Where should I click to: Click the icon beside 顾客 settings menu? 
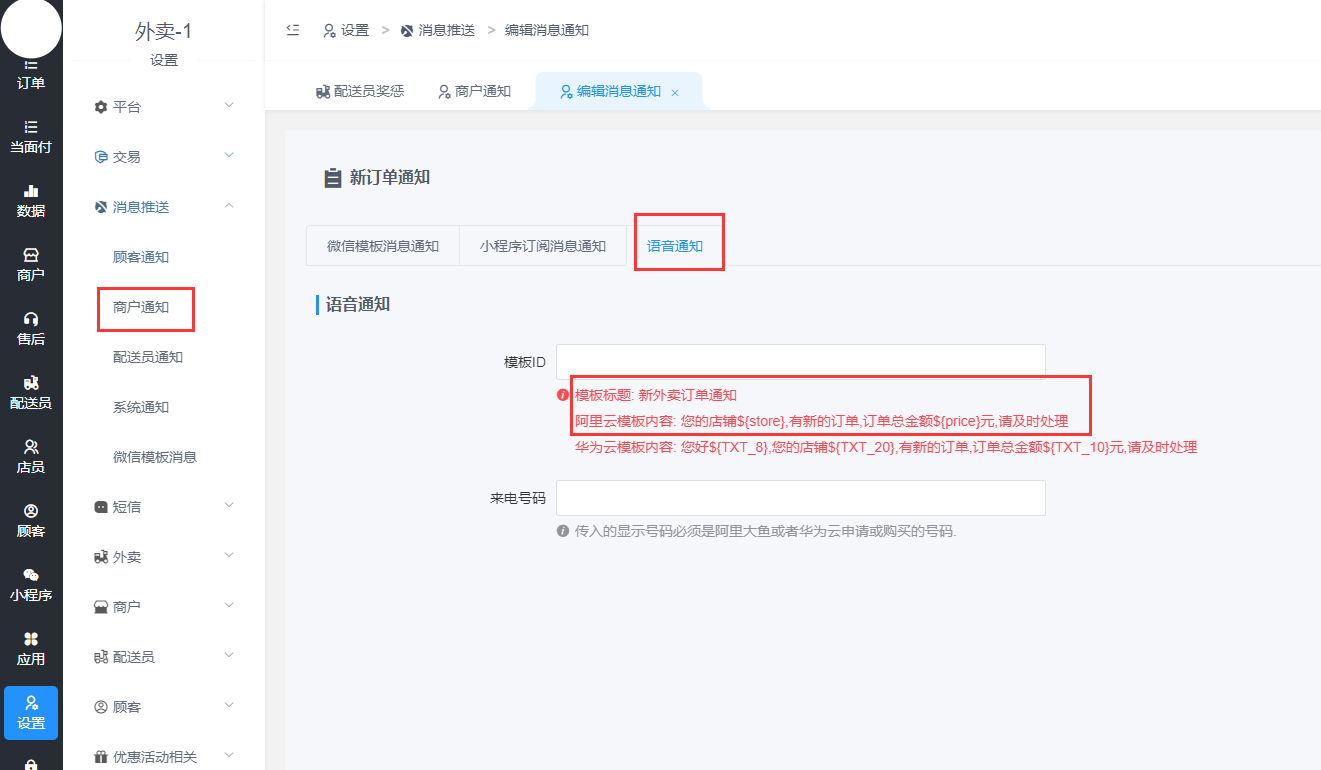pyautogui.click(x=100, y=707)
